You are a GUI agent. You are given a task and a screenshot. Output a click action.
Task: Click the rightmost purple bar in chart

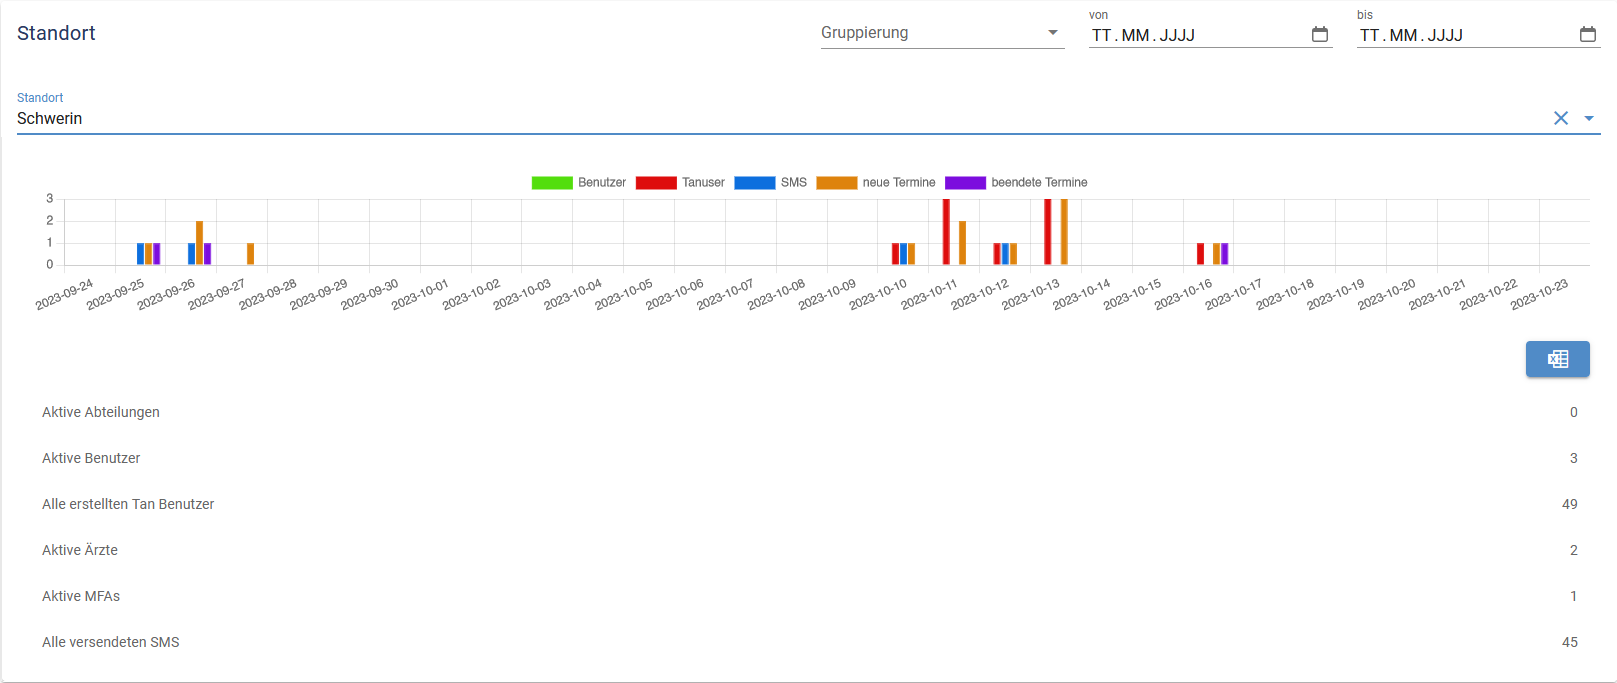(x=1224, y=254)
